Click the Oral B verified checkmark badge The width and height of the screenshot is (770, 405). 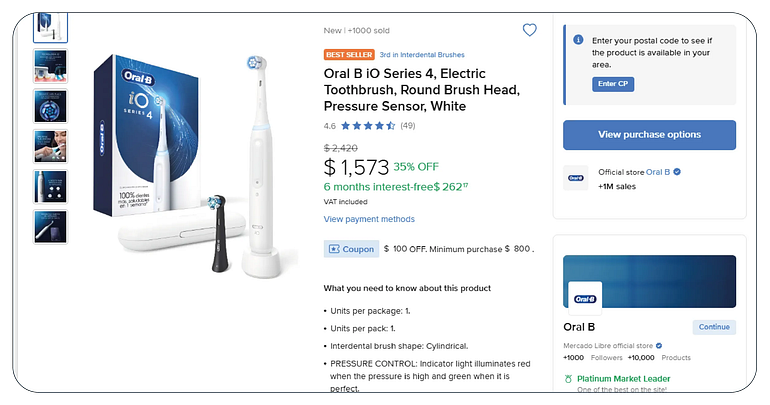[677, 172]
